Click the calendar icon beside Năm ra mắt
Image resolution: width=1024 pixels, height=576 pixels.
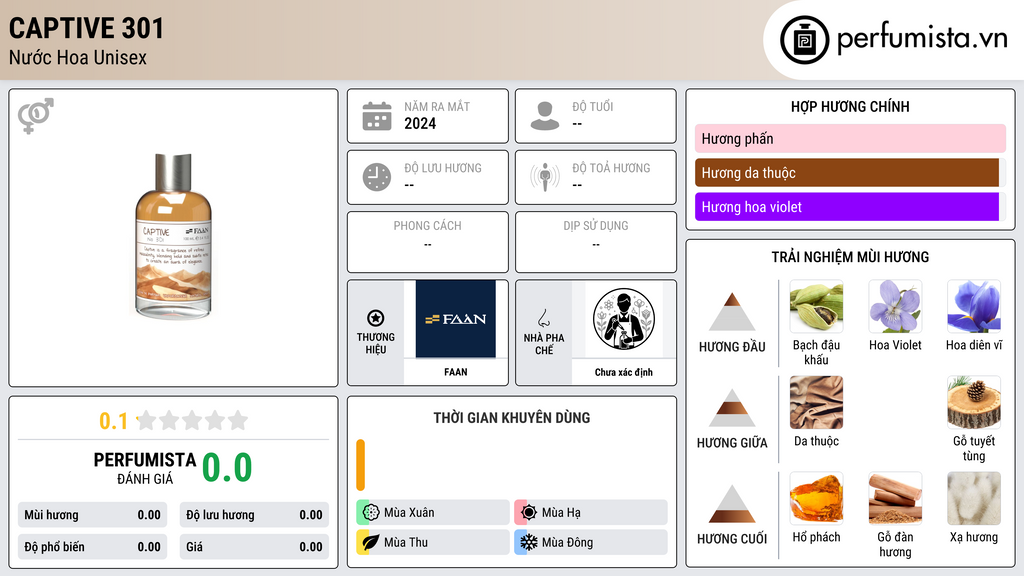(377, 116)
